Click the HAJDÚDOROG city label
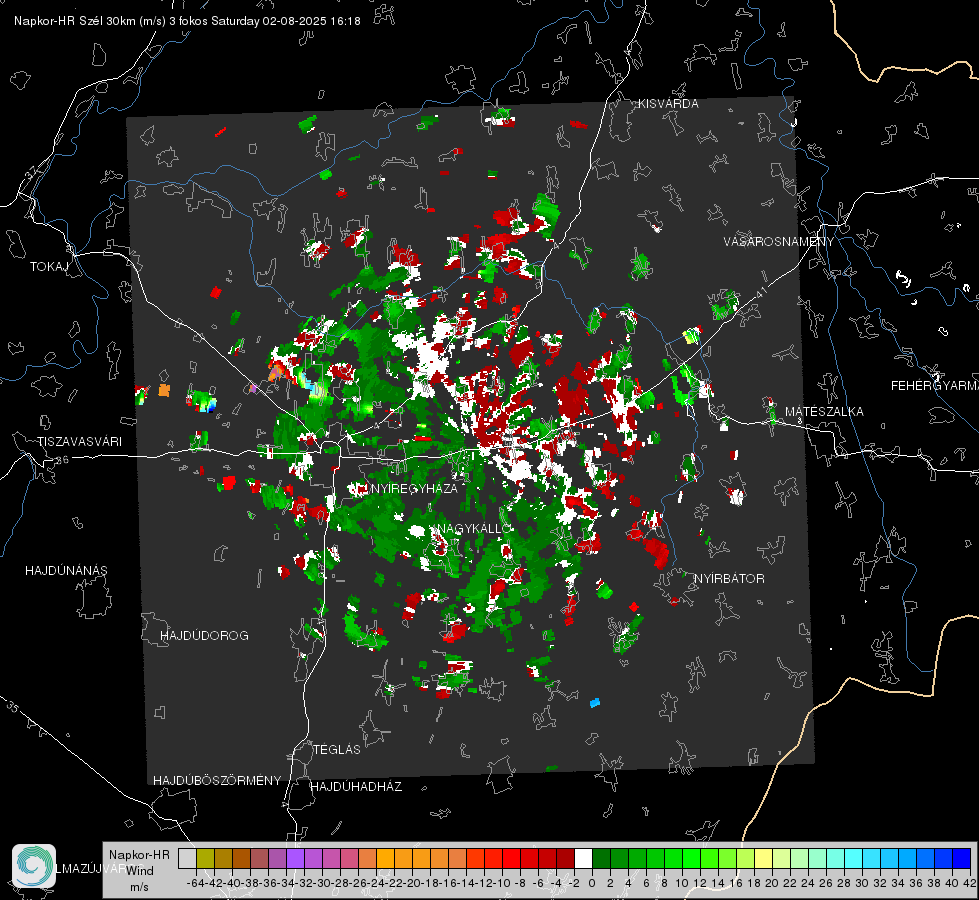Viewport: 979px width, 900px height. 204,635
